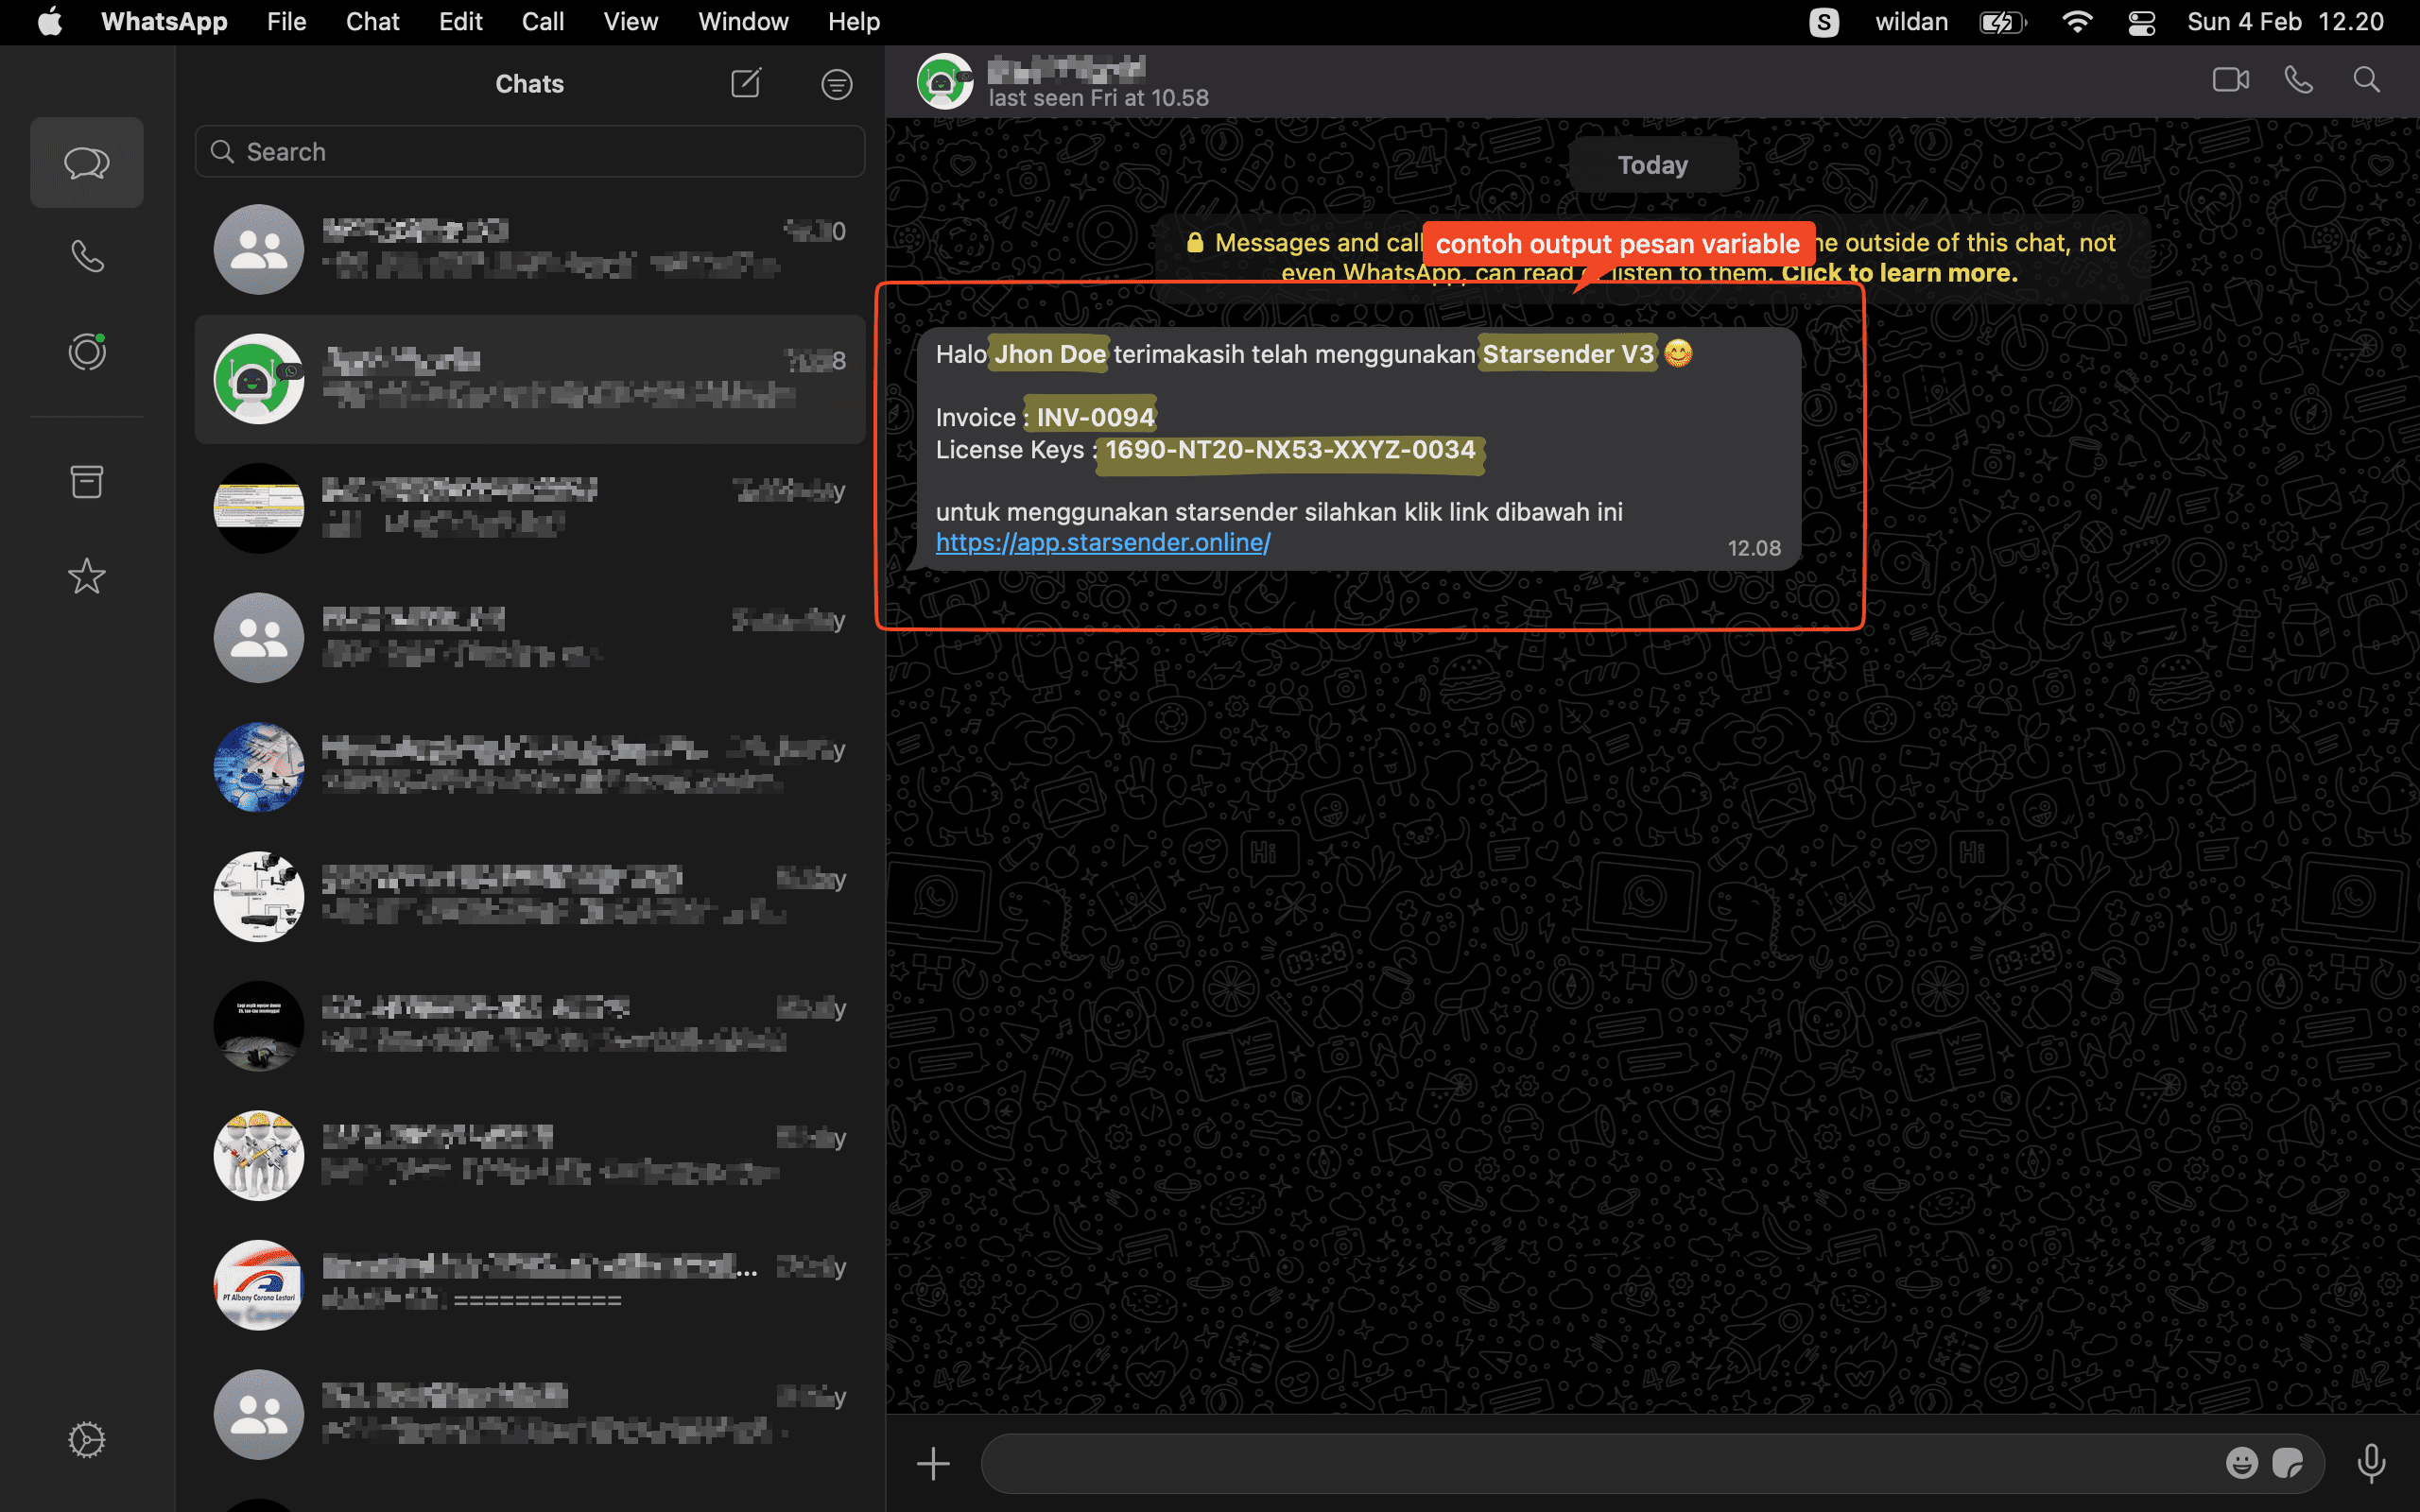The image size is (2420, 1512).
Task: Open the selected chat with robot avatar
Action: (x=530, y=379)
